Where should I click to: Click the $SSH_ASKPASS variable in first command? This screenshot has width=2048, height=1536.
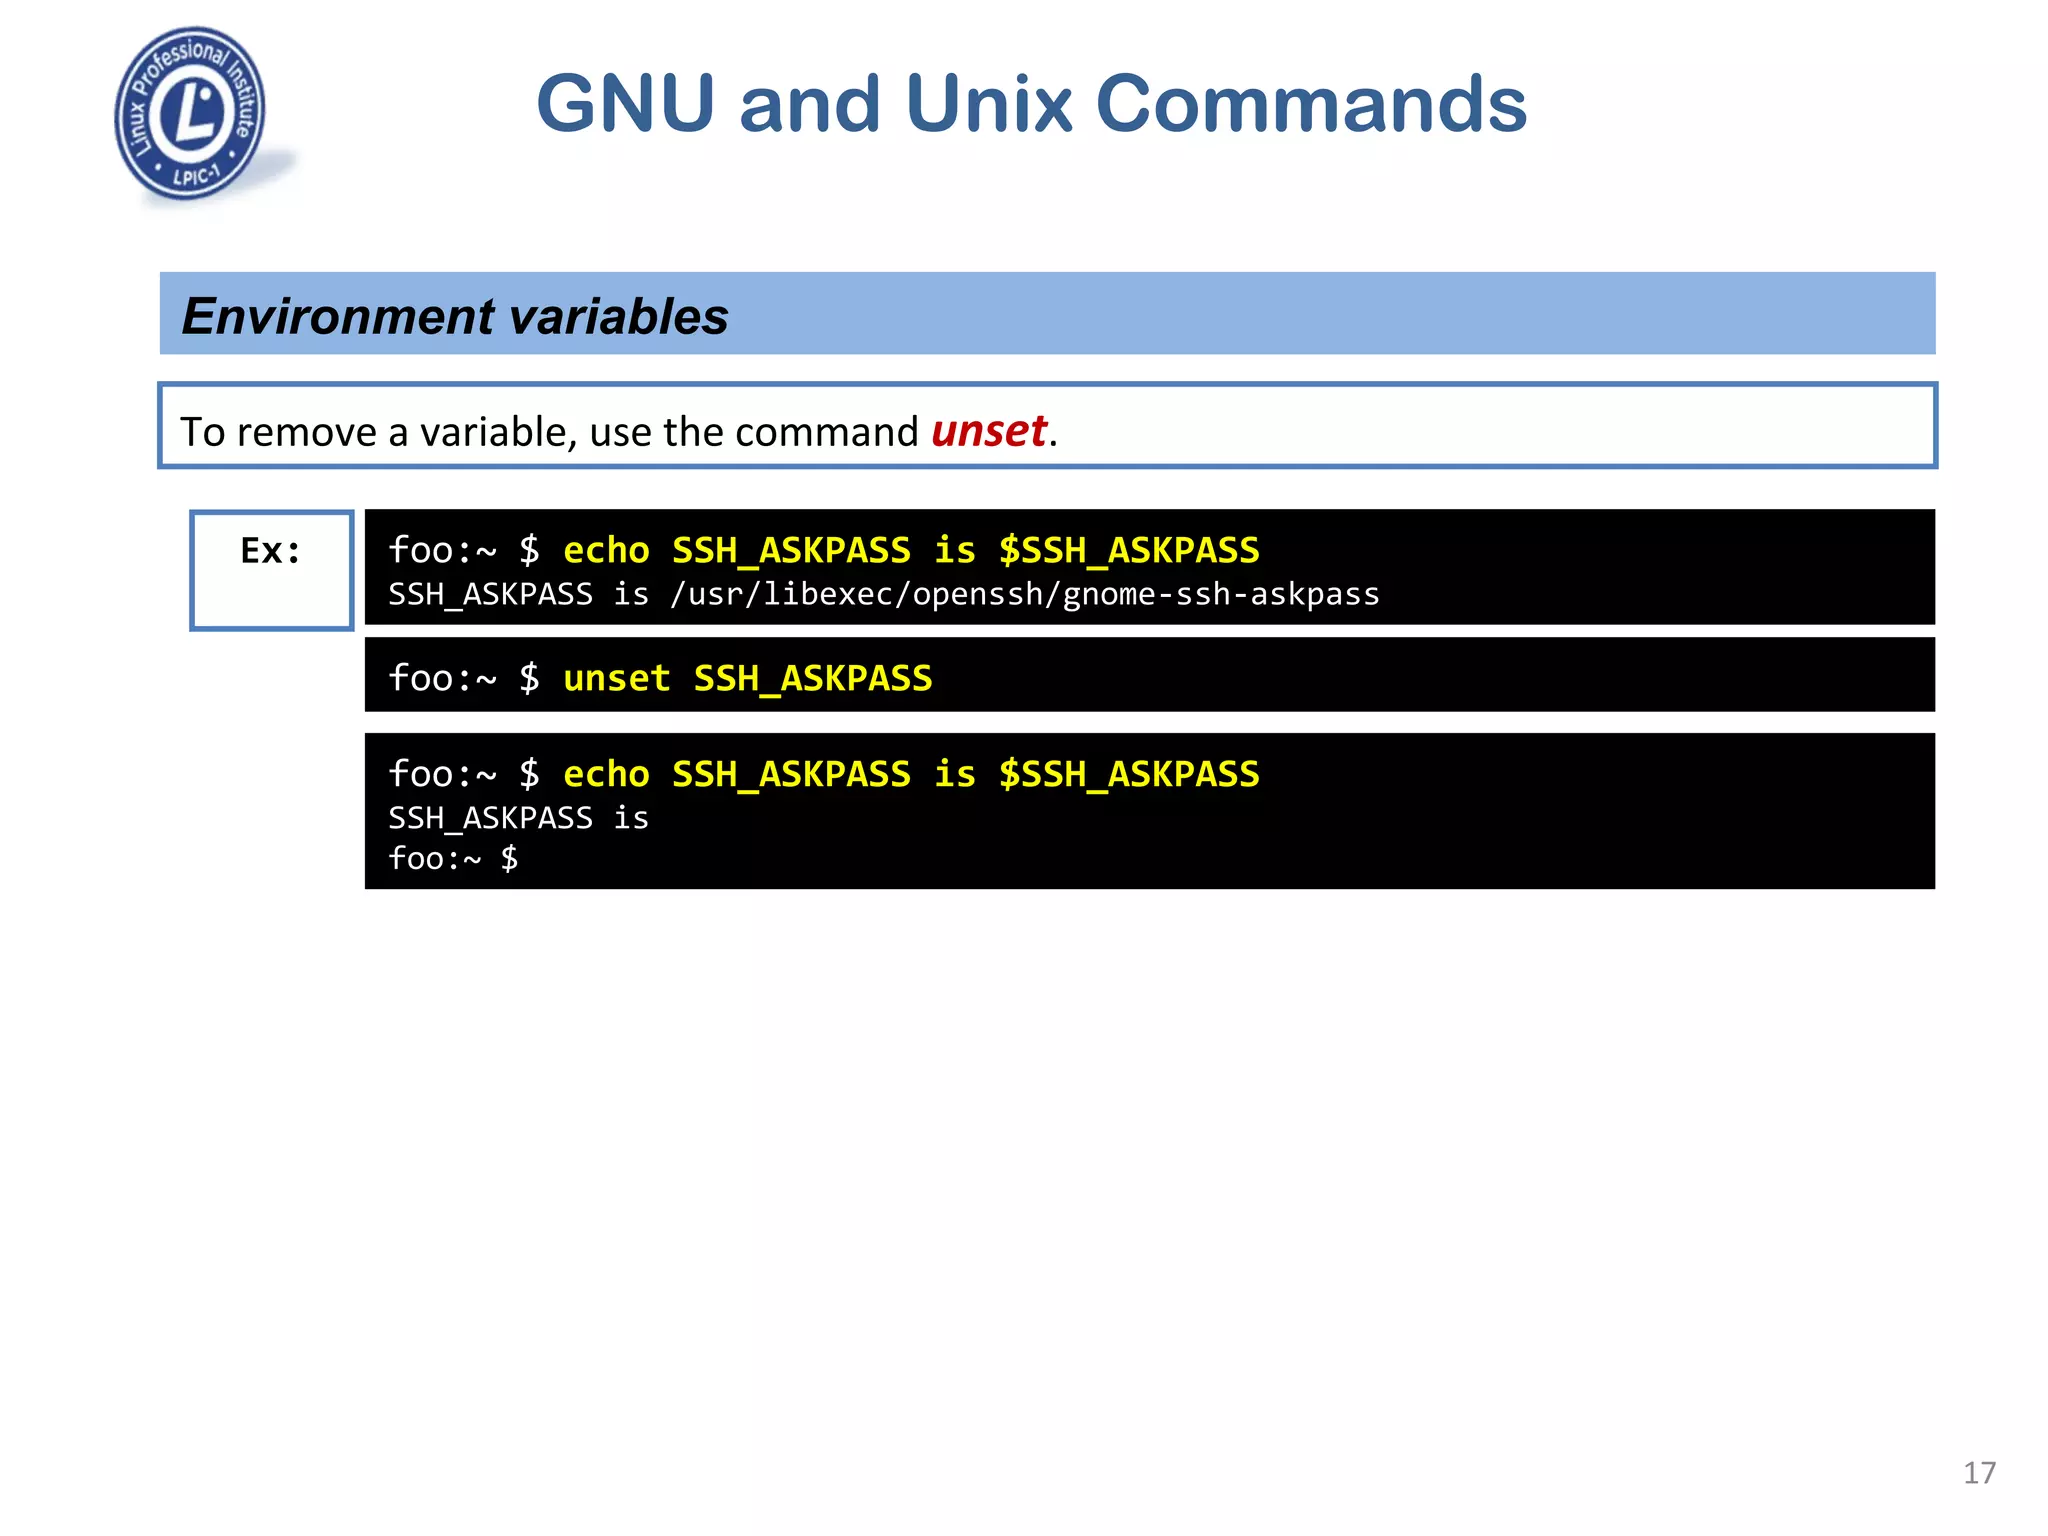1129,550
